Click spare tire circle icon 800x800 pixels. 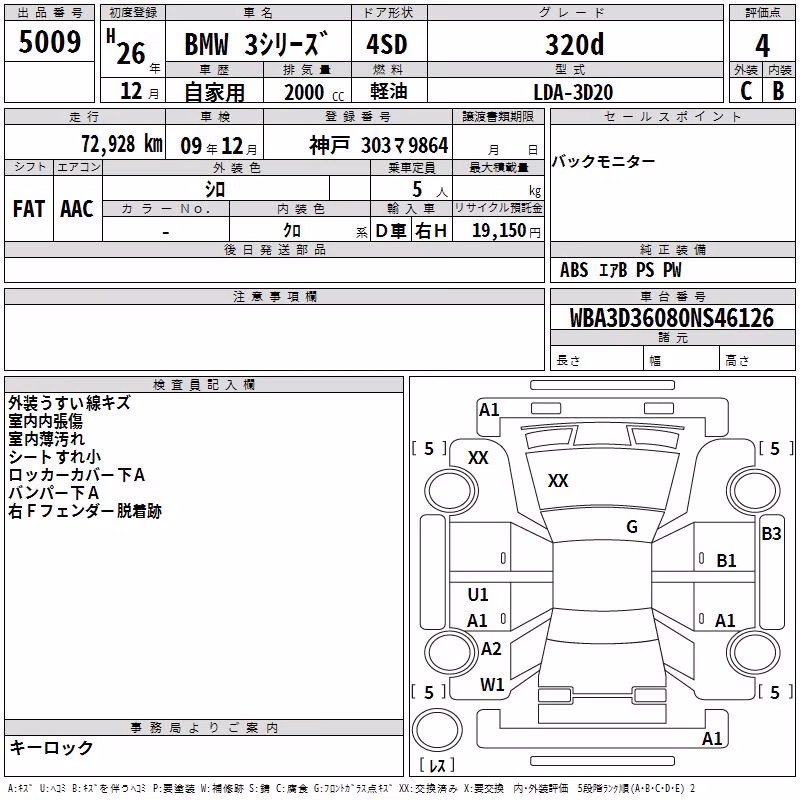pyautogui.click(x=437, y=730)
